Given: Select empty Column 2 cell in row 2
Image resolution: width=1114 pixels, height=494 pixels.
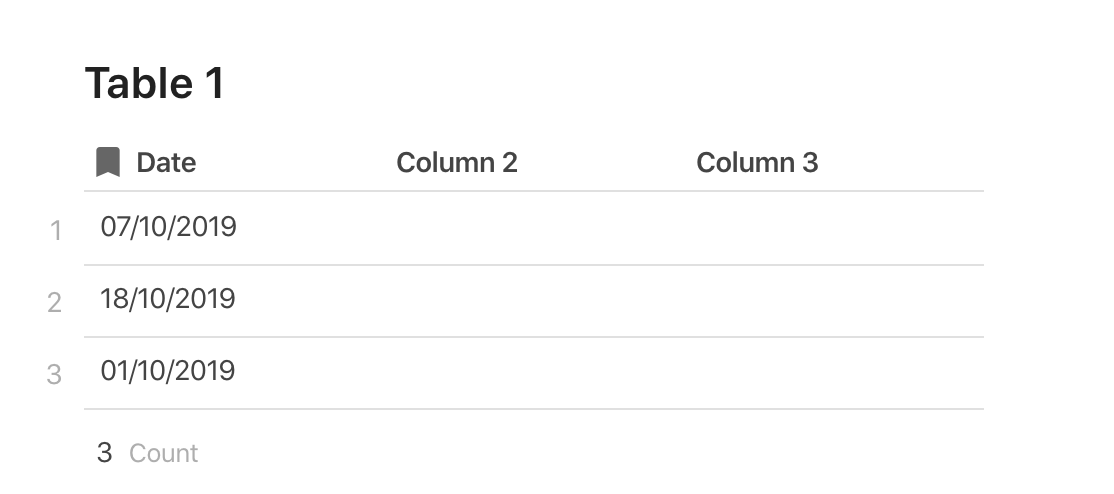Looking at the screenshot, I should coord(534,301).
